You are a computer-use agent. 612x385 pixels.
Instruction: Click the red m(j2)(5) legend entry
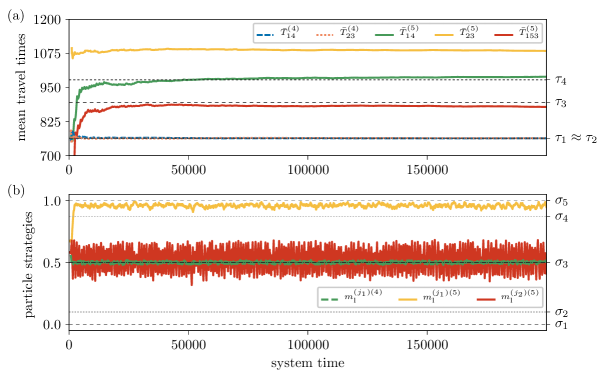[508, 298]
